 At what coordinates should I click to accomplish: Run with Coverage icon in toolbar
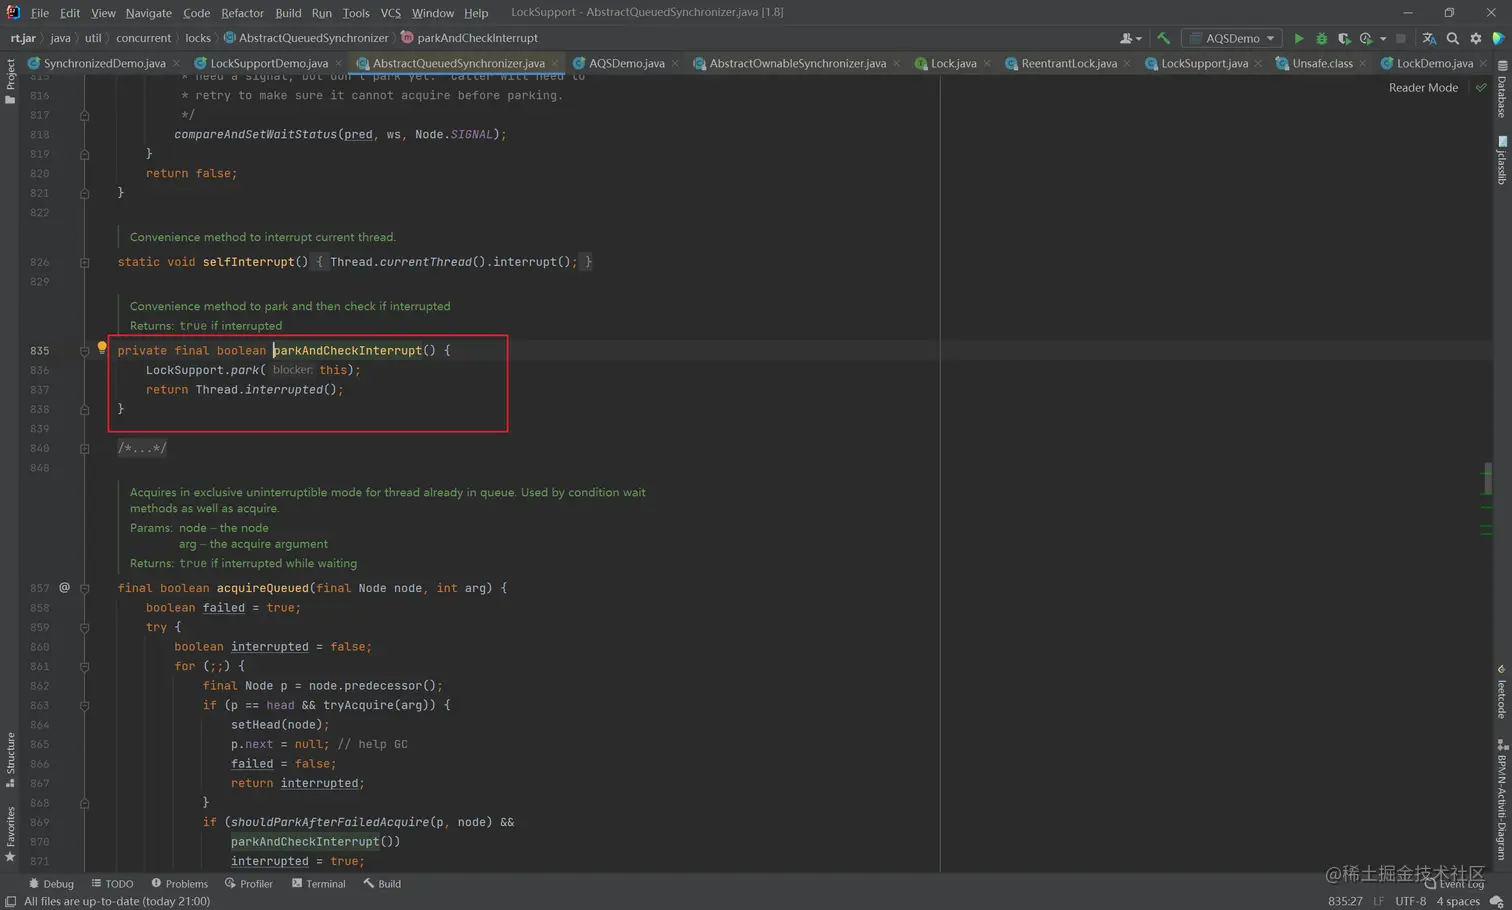[x=1343, y=38]
